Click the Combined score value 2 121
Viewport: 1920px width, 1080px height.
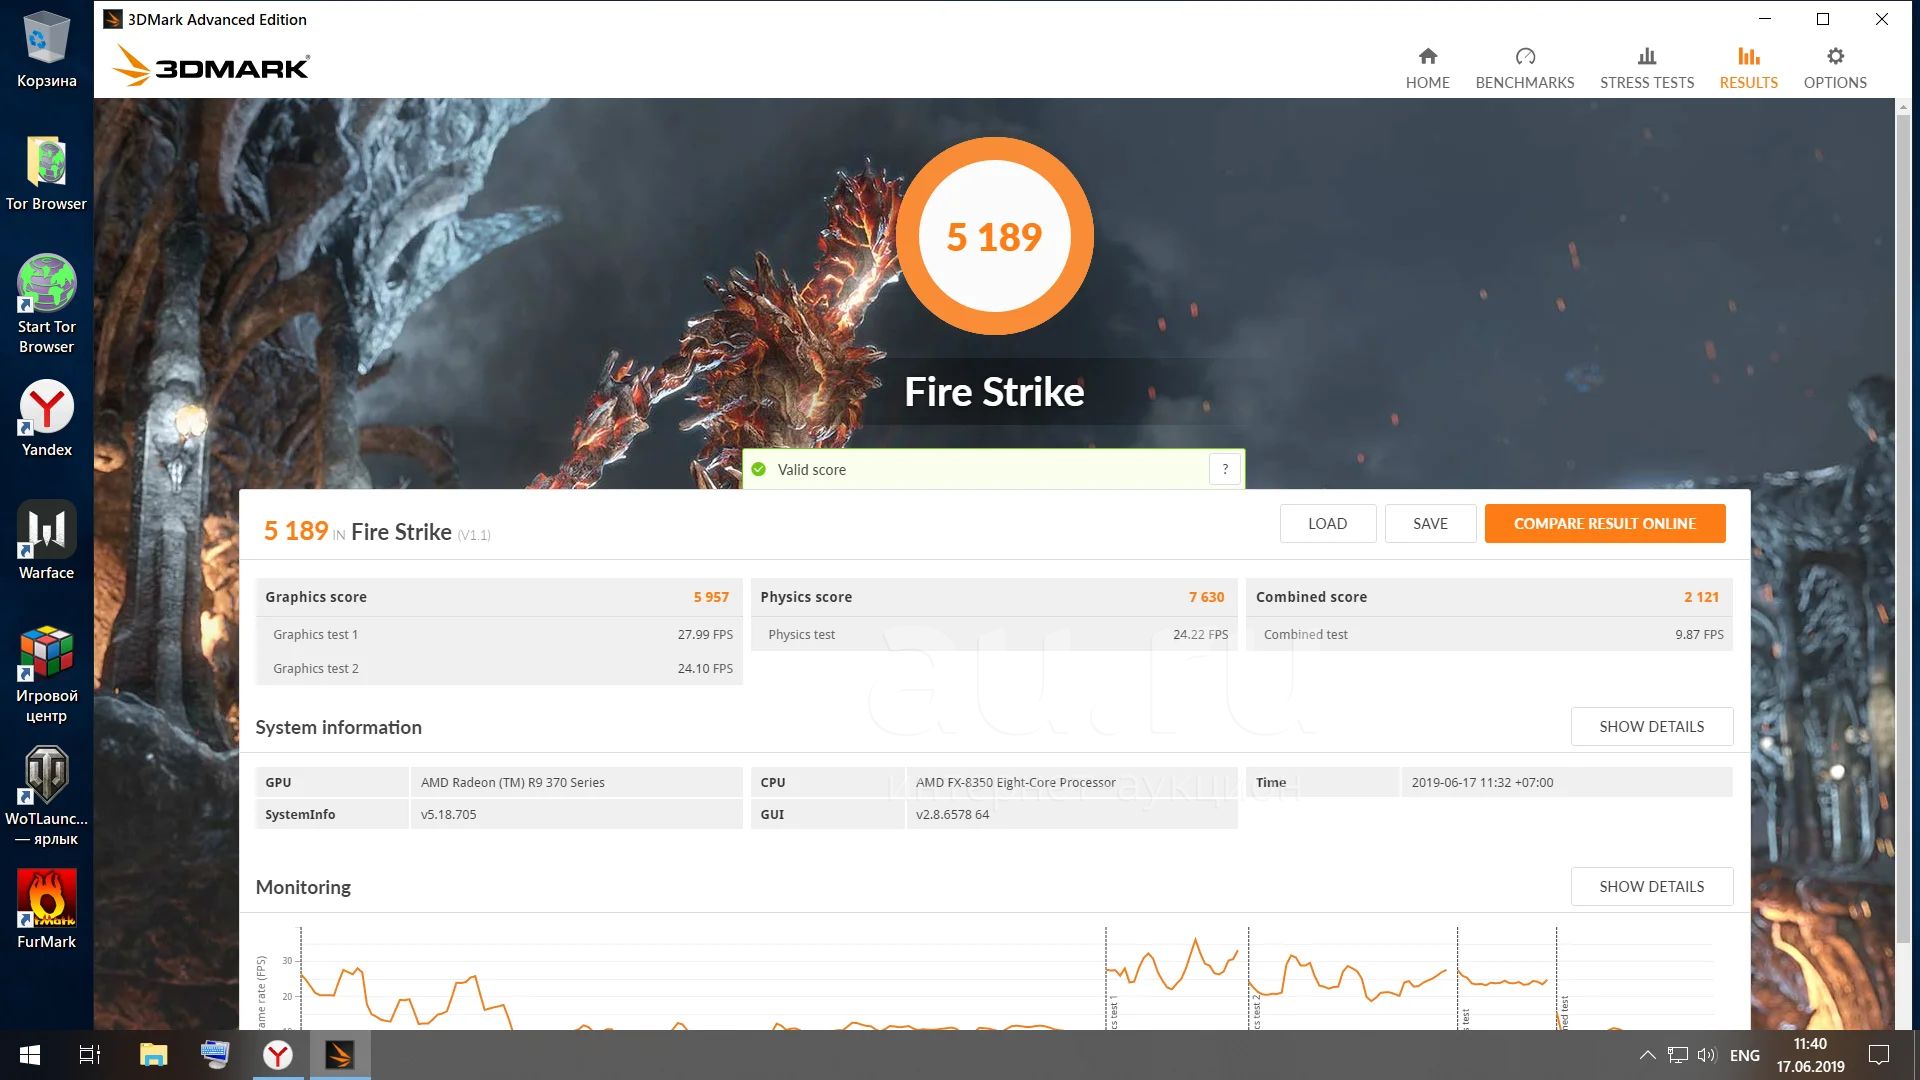pyautogui.click(x=1701, y=597)
